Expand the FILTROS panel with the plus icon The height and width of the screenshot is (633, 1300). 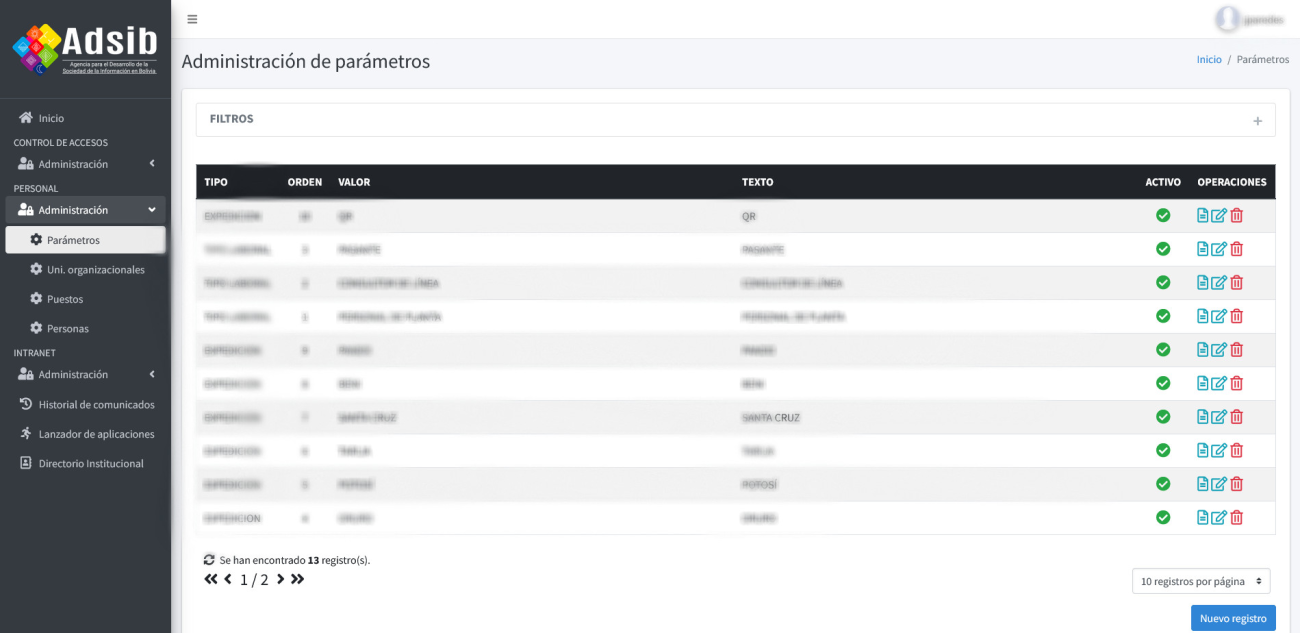1257,121
